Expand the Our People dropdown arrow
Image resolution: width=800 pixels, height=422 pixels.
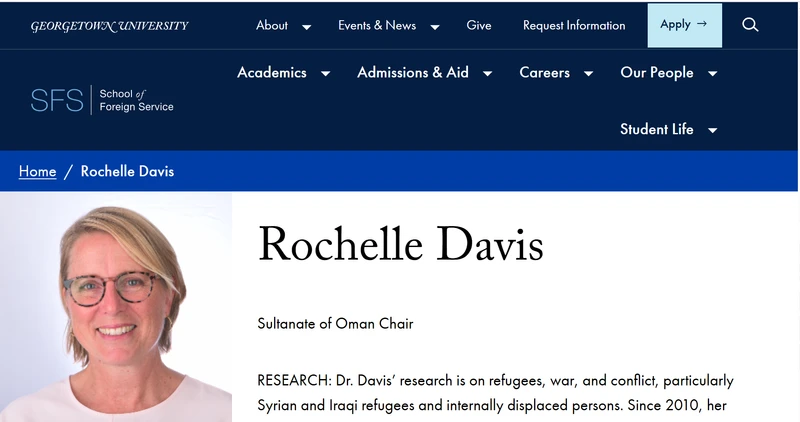click(712, 74)
